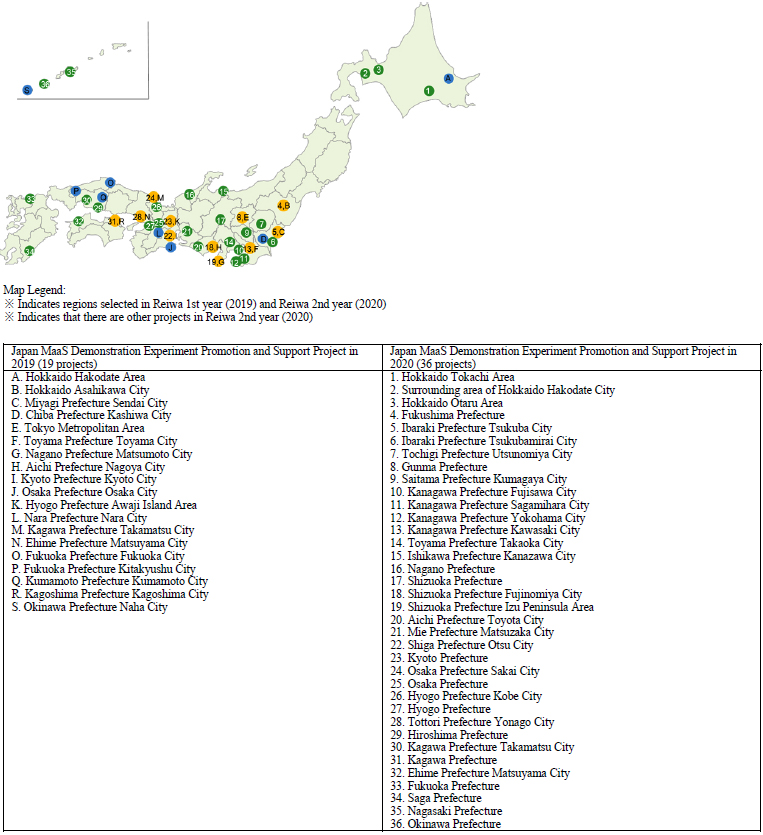The width and height of the screenshot is (763, 835).
Task: Click '36. Okinawa Prefecture' list entry
Action: click(445, 824)
